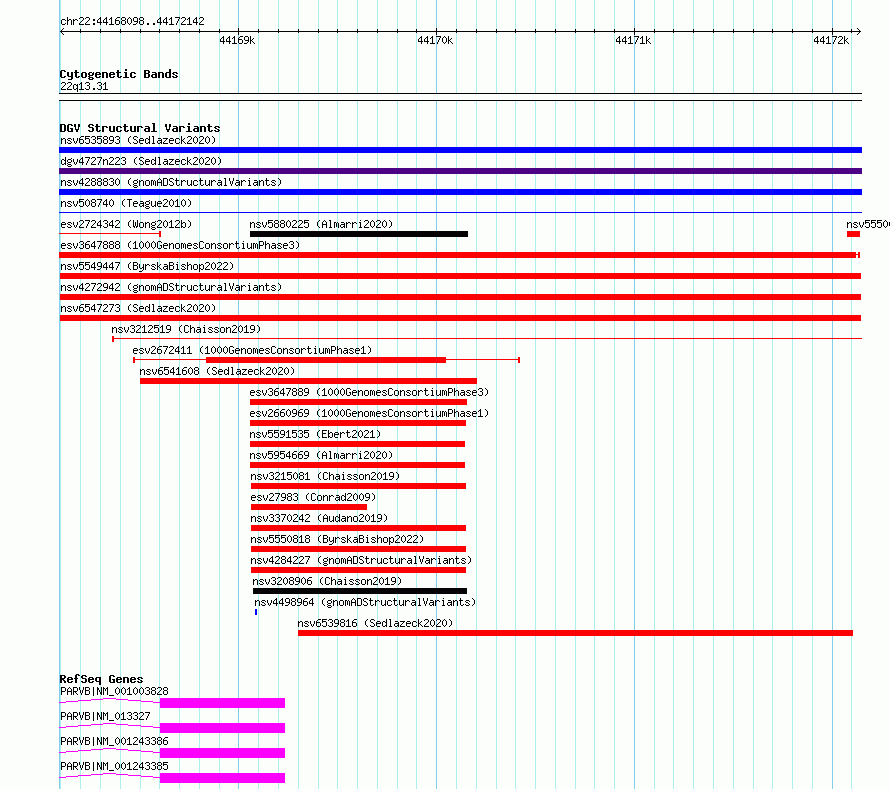Click the chr22:44168098..44172142 coordinates text

132,21
